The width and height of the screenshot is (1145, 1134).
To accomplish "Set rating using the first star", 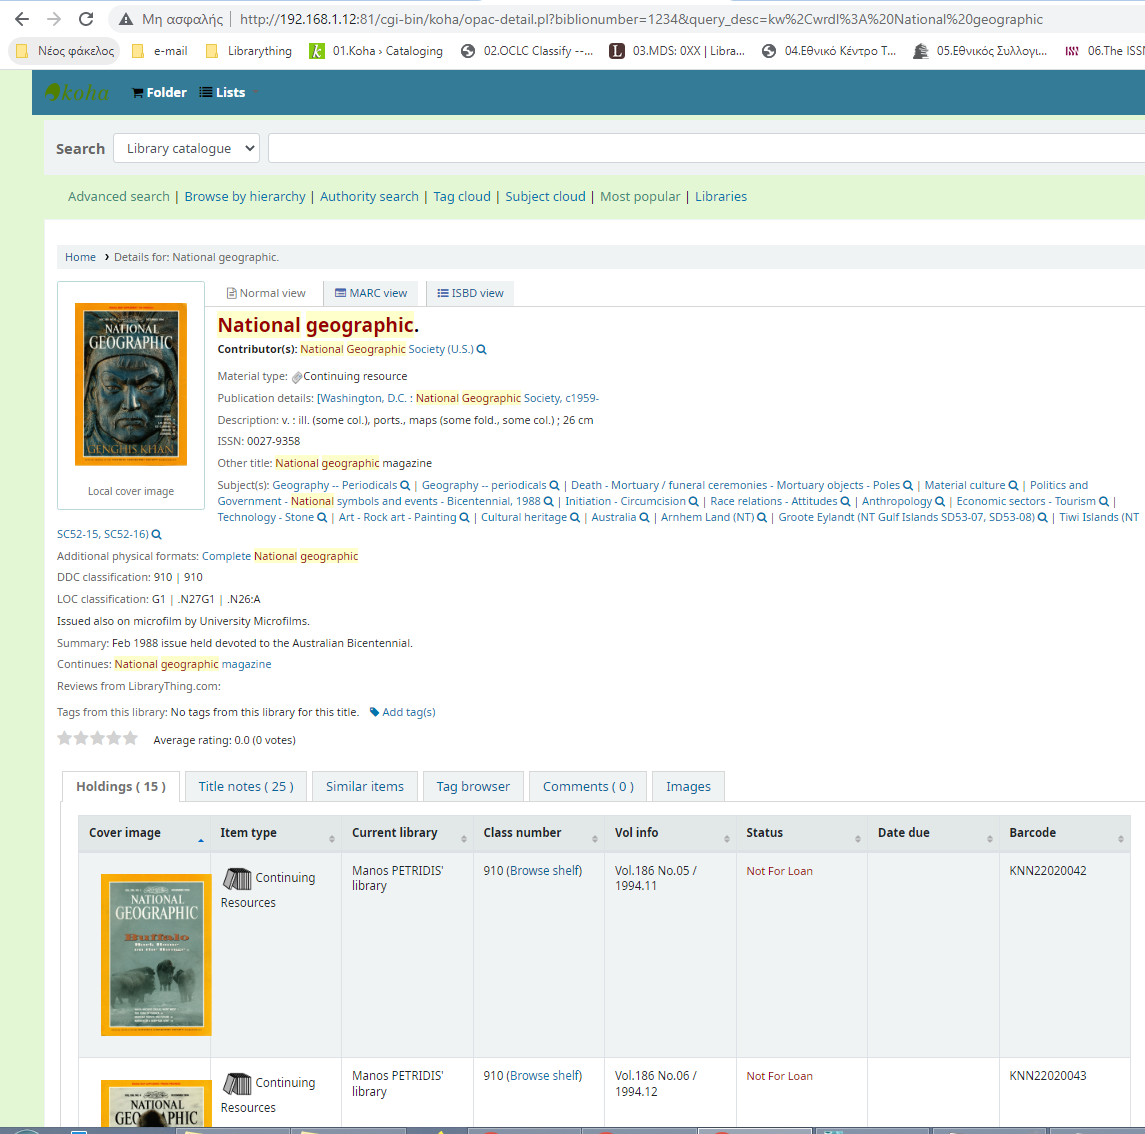I will point(65,739).
